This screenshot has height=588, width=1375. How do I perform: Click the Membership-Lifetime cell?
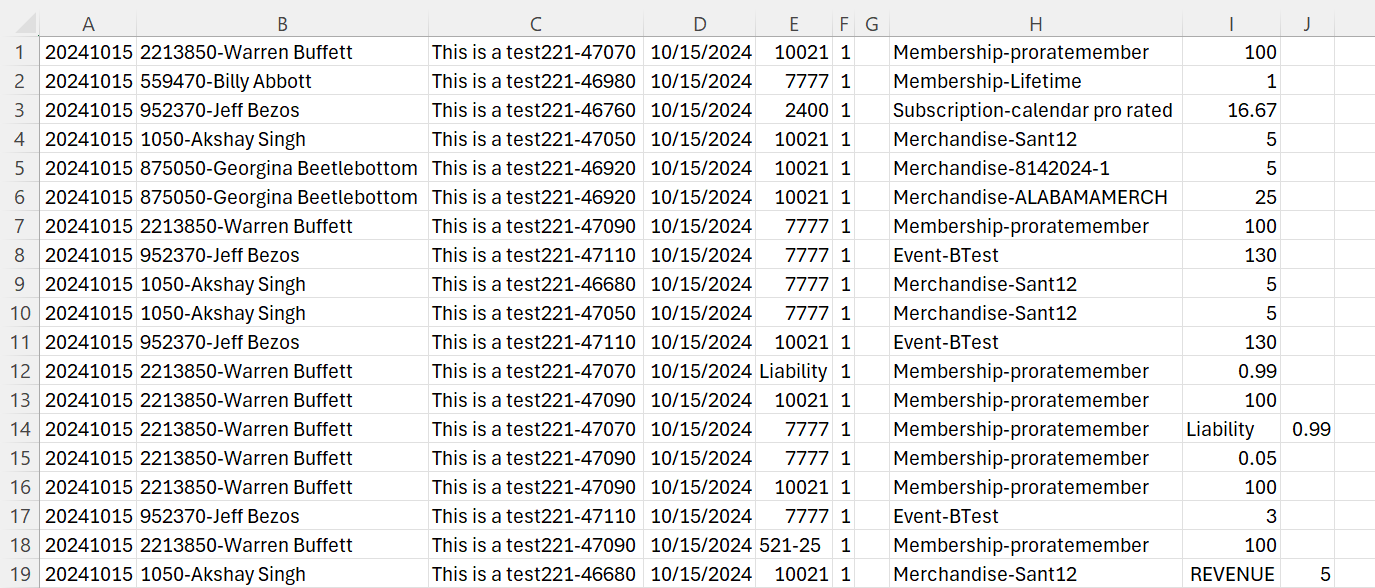click(x=1035, y=81)
